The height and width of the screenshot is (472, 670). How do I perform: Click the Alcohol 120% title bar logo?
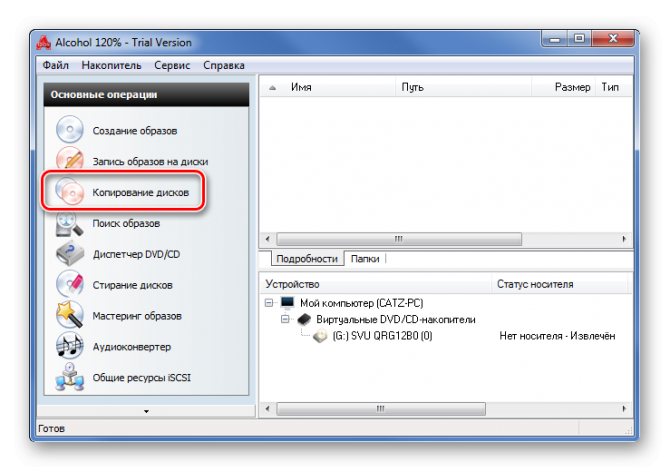pos(44,42)
